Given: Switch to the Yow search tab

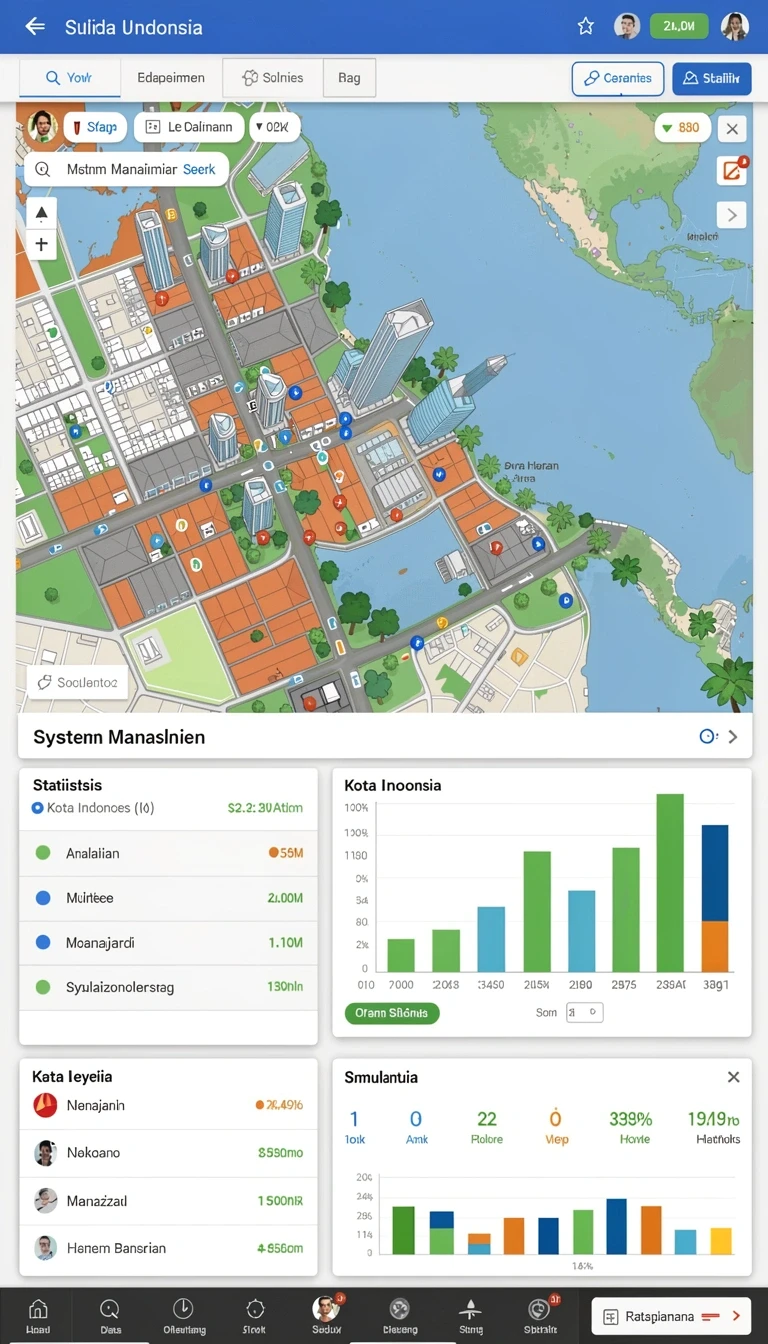Looking at the screenshot, I should pyautogui.click(x=70, y=78).
